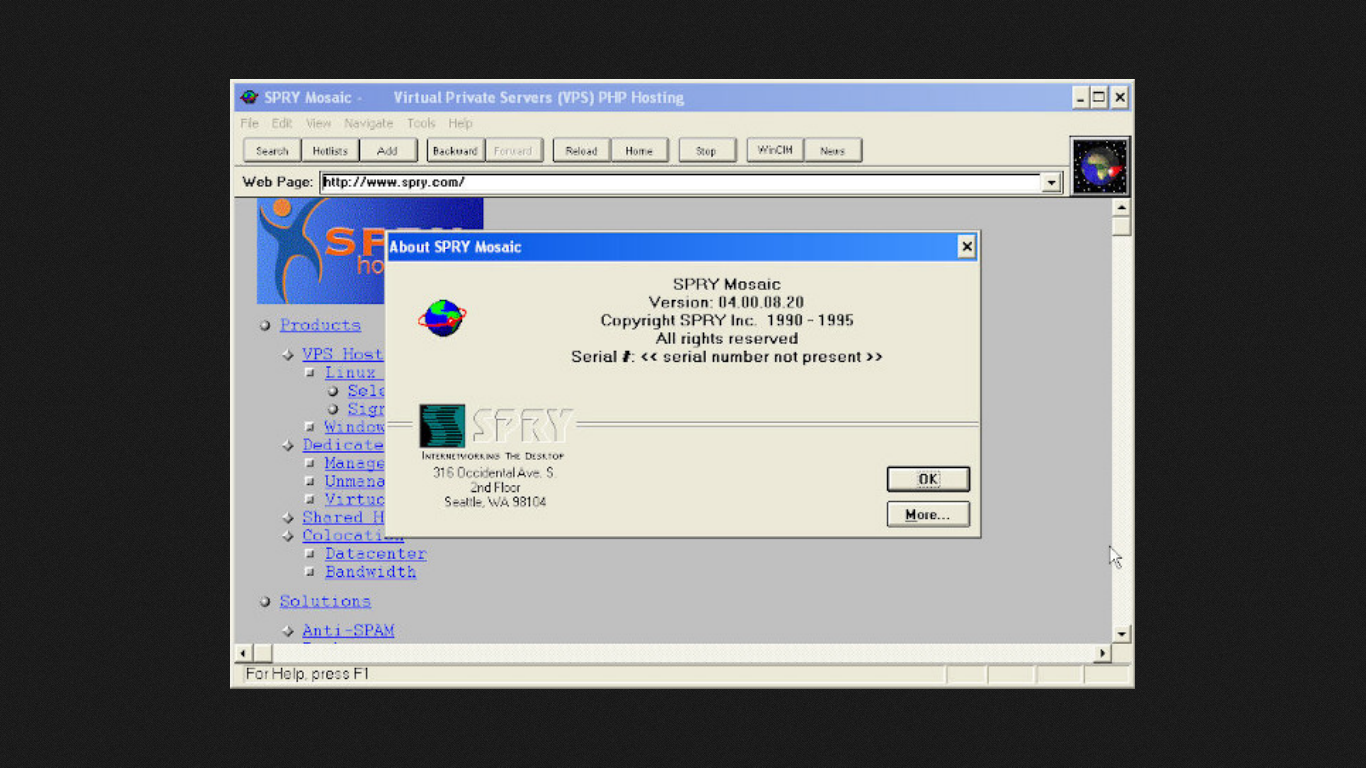Image resolution: width=1366 pixels, height=768 pixels.
Task: Open the File menu
Action: pyautogui.click(x=249, y=123)
